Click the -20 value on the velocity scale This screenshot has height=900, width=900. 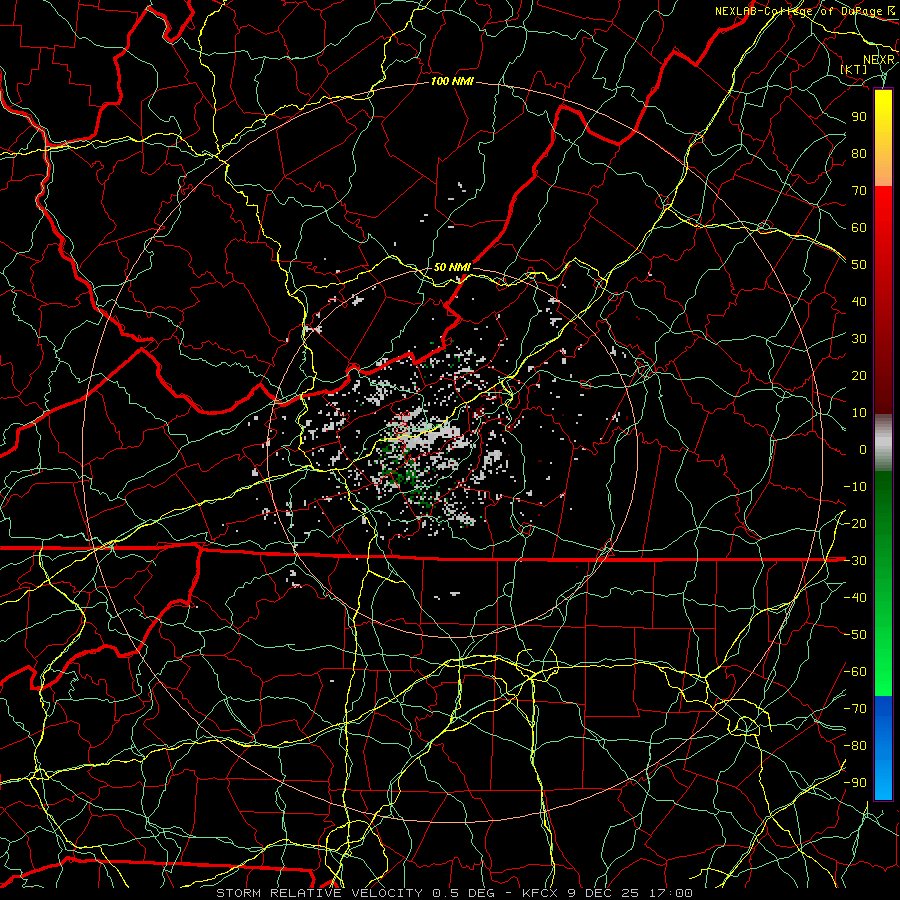coord(855,524)
